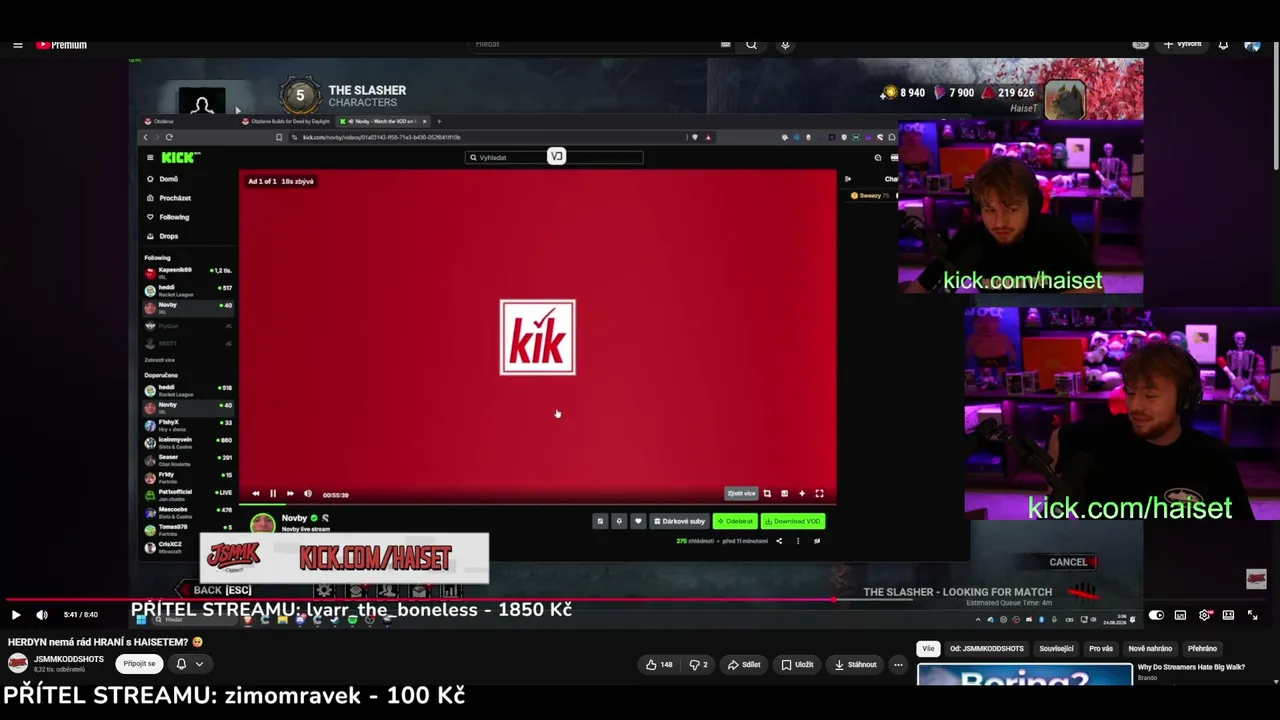The image size is (1280, 720).
Task: Toggle the Kick sidebar hamburger menu
Action: (150, 157)
